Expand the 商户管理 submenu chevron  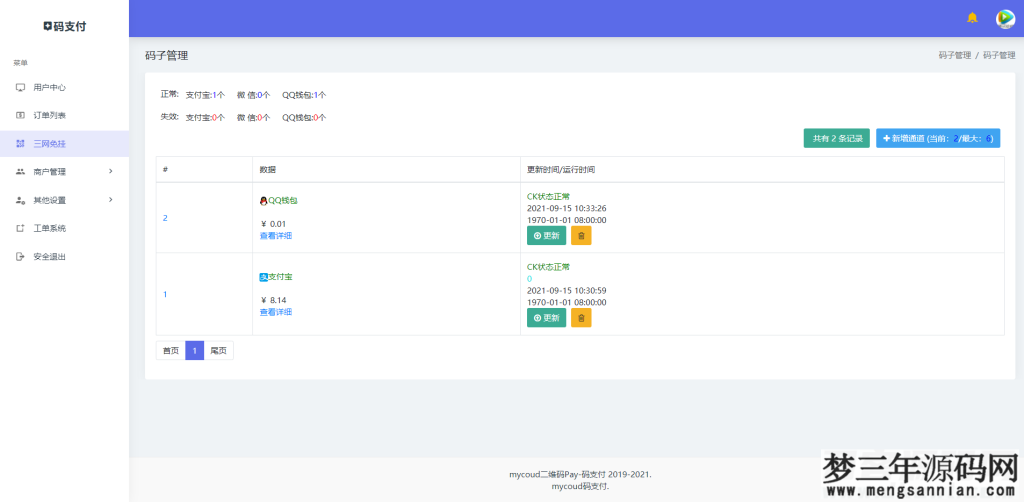[x=110, y=172]
